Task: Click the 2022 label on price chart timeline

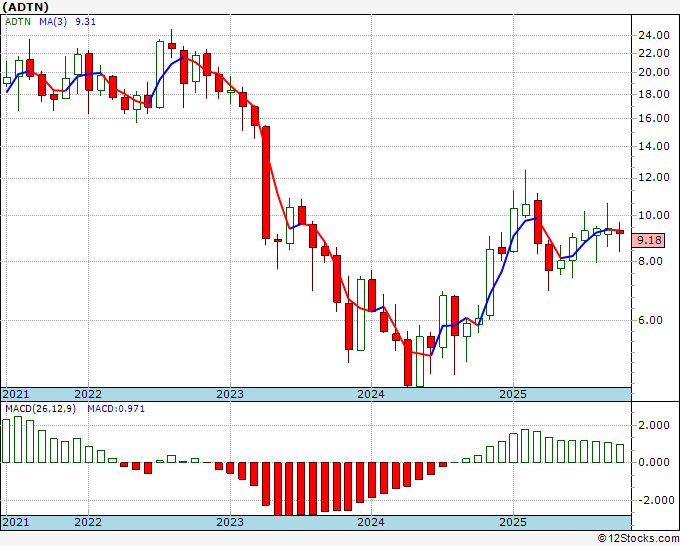Action: coord(88,394)
